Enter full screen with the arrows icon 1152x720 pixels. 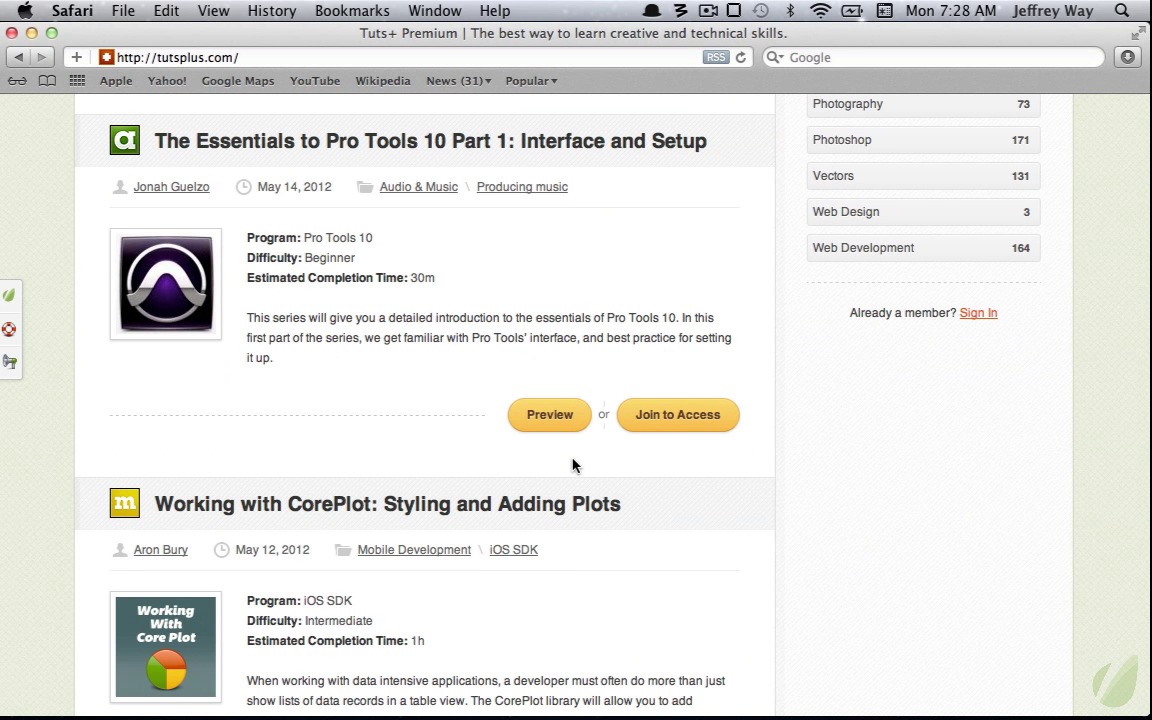point(1138,33)
